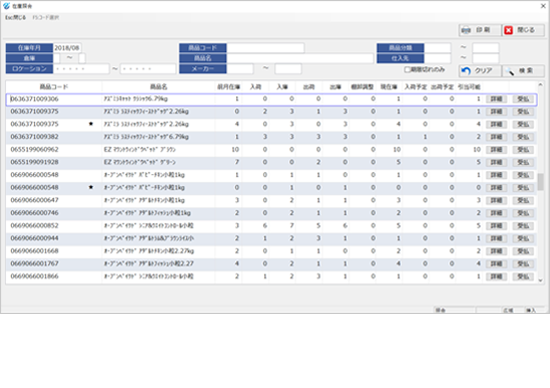Click the 検索 search button
The width and height of the screenshot is (550, 388).
(523, 71)
